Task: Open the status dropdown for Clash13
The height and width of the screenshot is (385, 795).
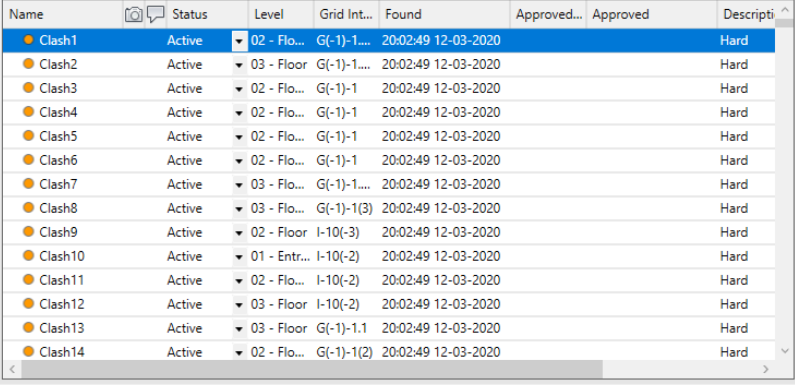Action: tap(239, 329)
